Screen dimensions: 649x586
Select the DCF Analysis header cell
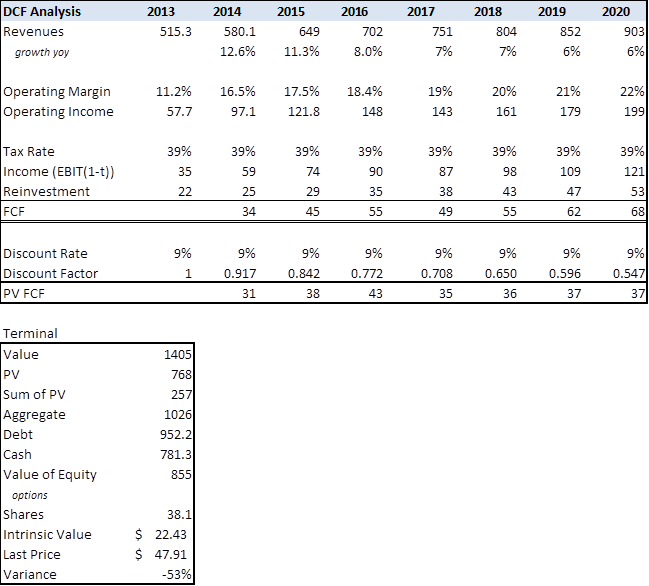coord(42,12)
